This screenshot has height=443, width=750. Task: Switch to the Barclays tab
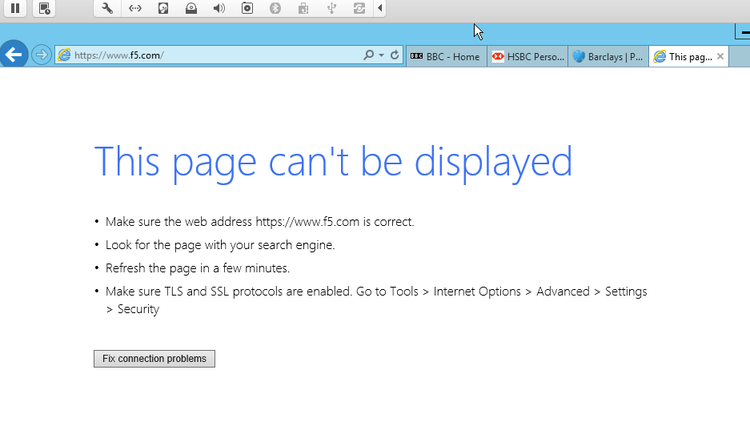tap(608, 56)
